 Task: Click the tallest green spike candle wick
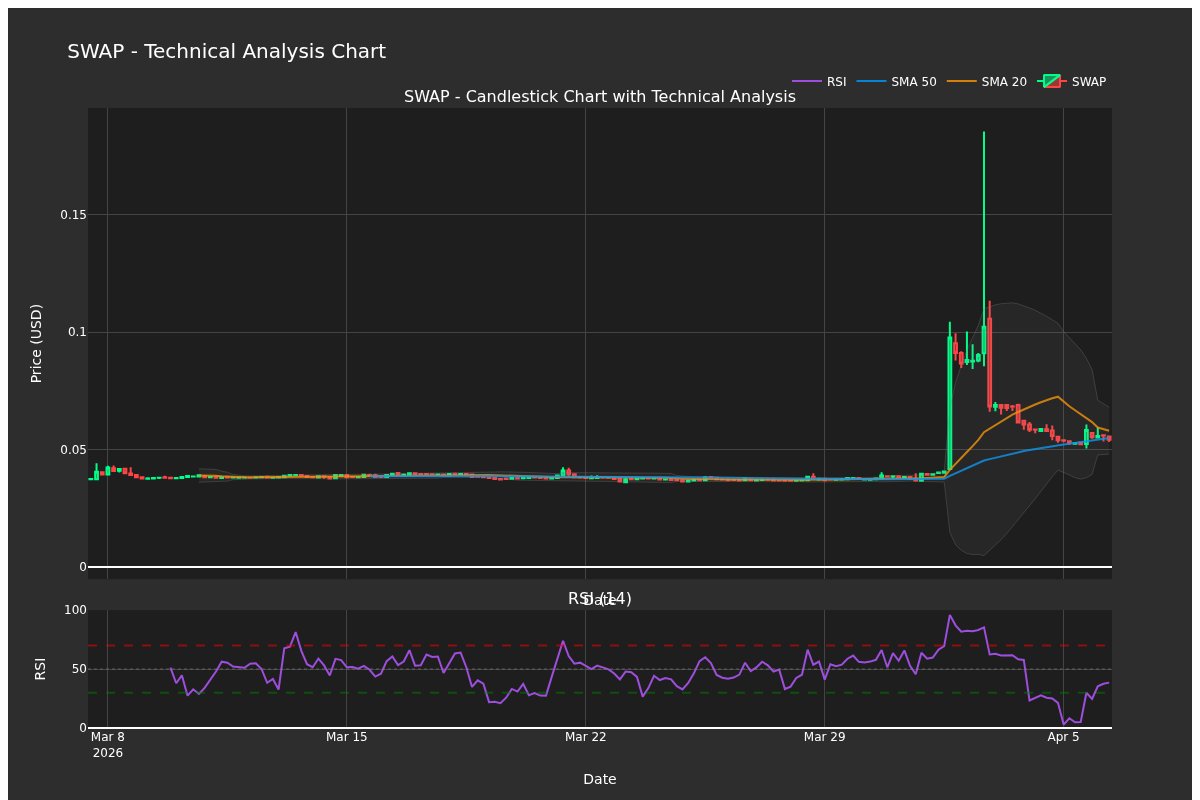click(x=984, y=228)
